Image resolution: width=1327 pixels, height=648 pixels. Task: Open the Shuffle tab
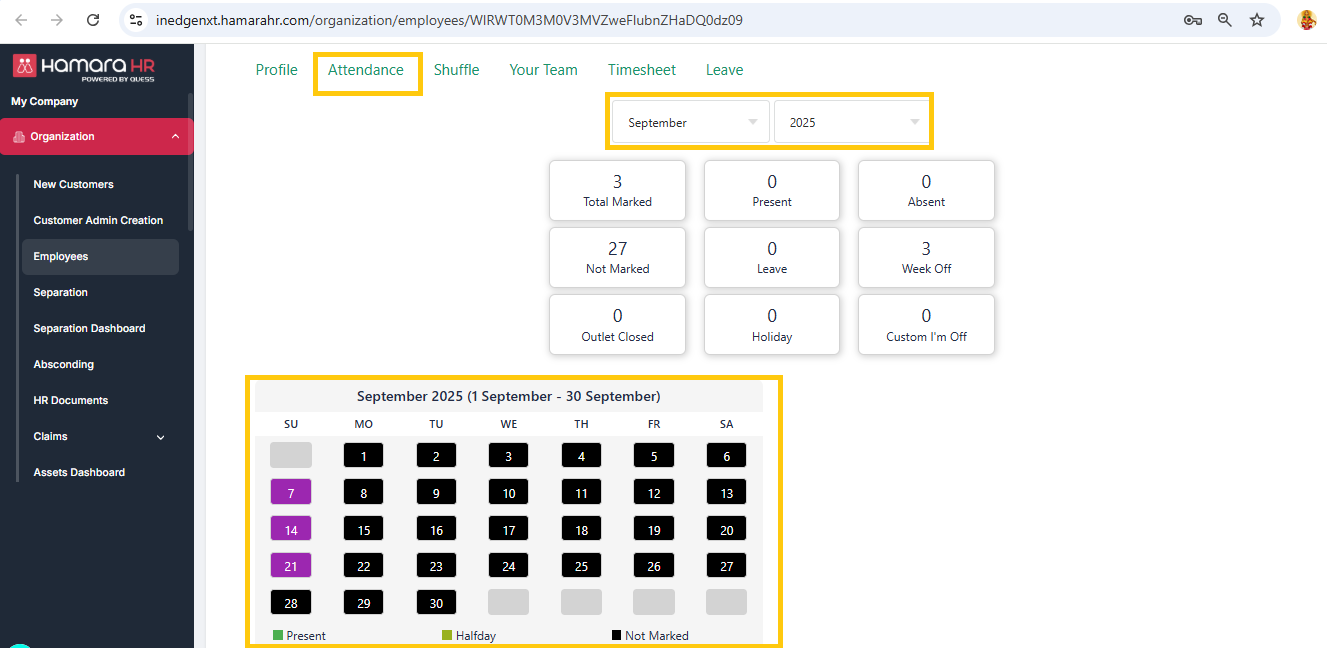point(456,70)
